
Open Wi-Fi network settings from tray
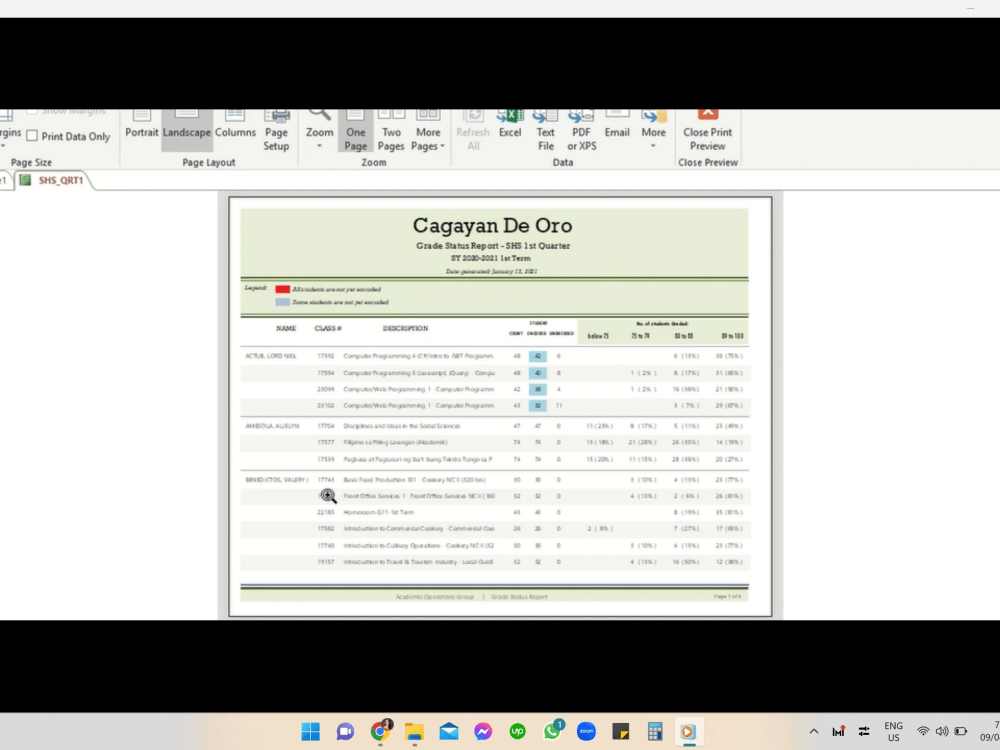point(923,732)
